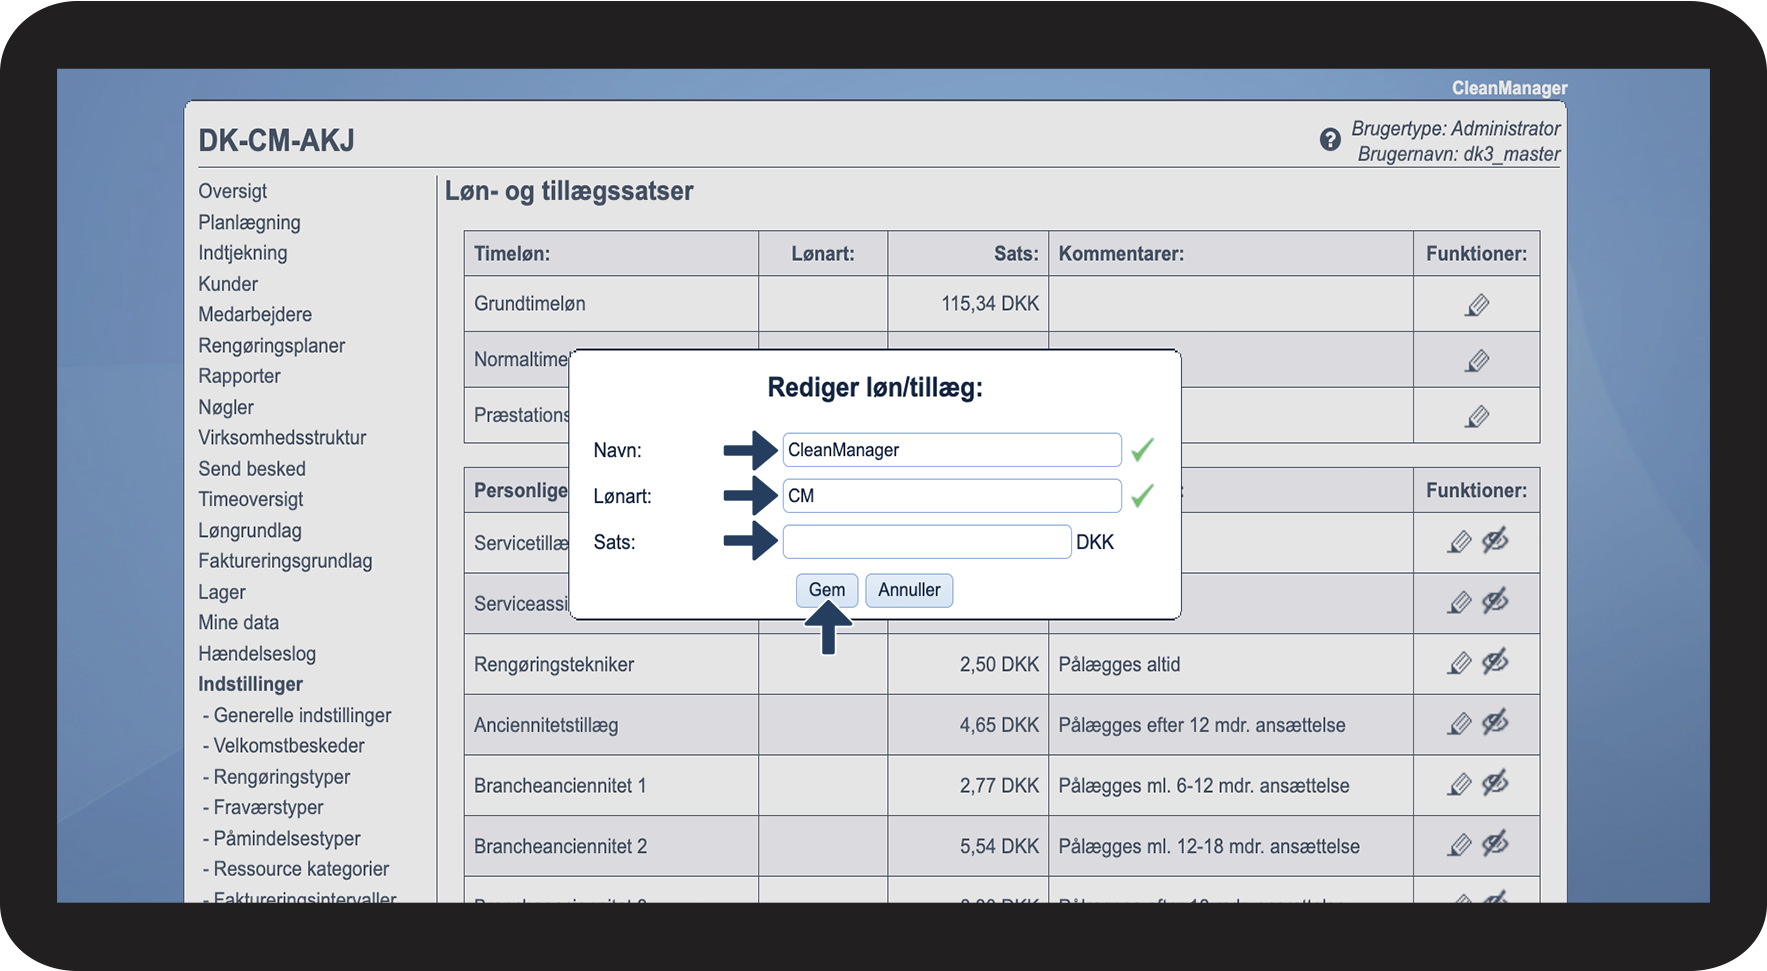The image size is (1767, 971).
Task: Click the pencil icon for Rengøringstekniker
Action: (x=1460, y=663)
